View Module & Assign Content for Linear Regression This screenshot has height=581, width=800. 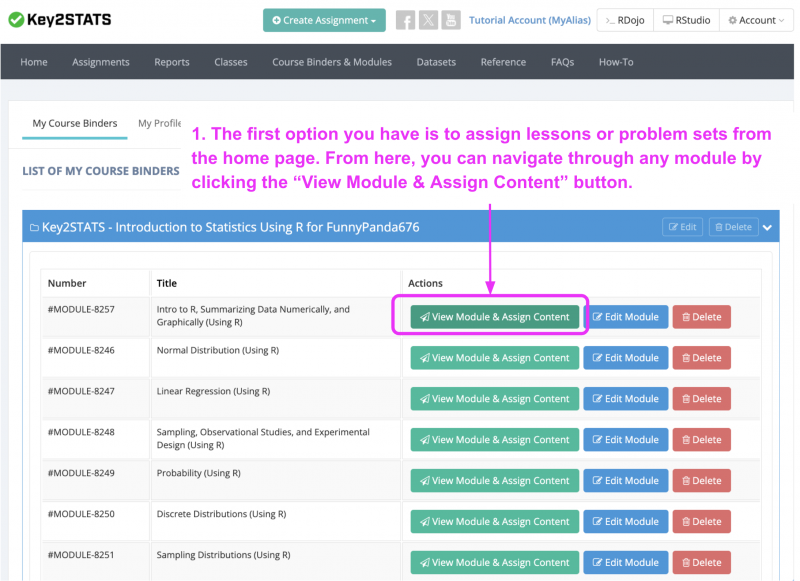coord(494,399)
